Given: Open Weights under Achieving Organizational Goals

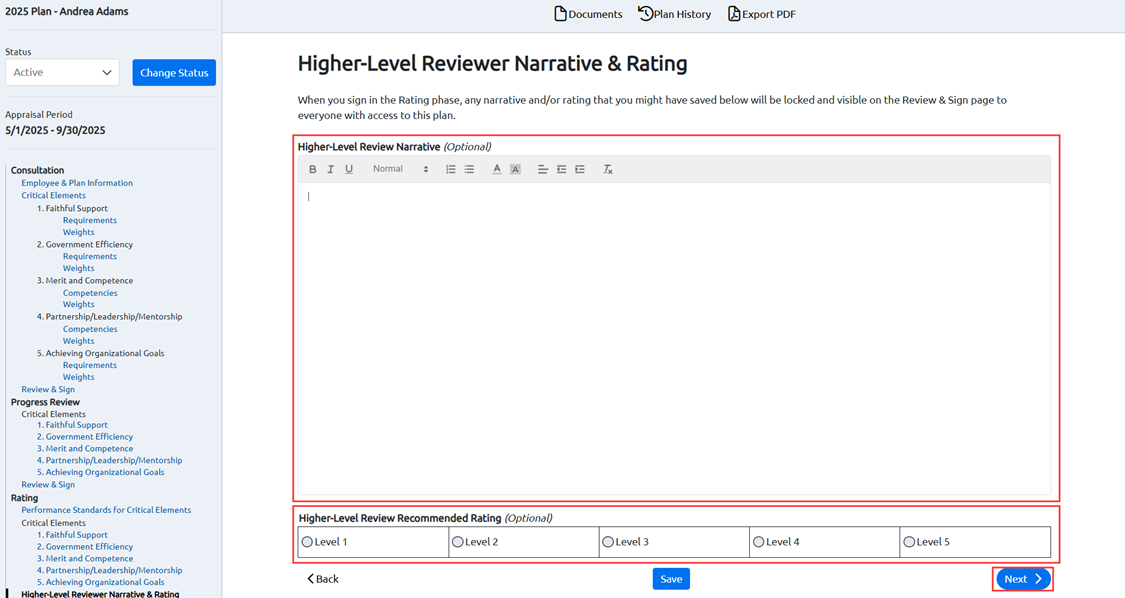Looking at the screenshot, I should pyautogui.click(x=78, y=377).
